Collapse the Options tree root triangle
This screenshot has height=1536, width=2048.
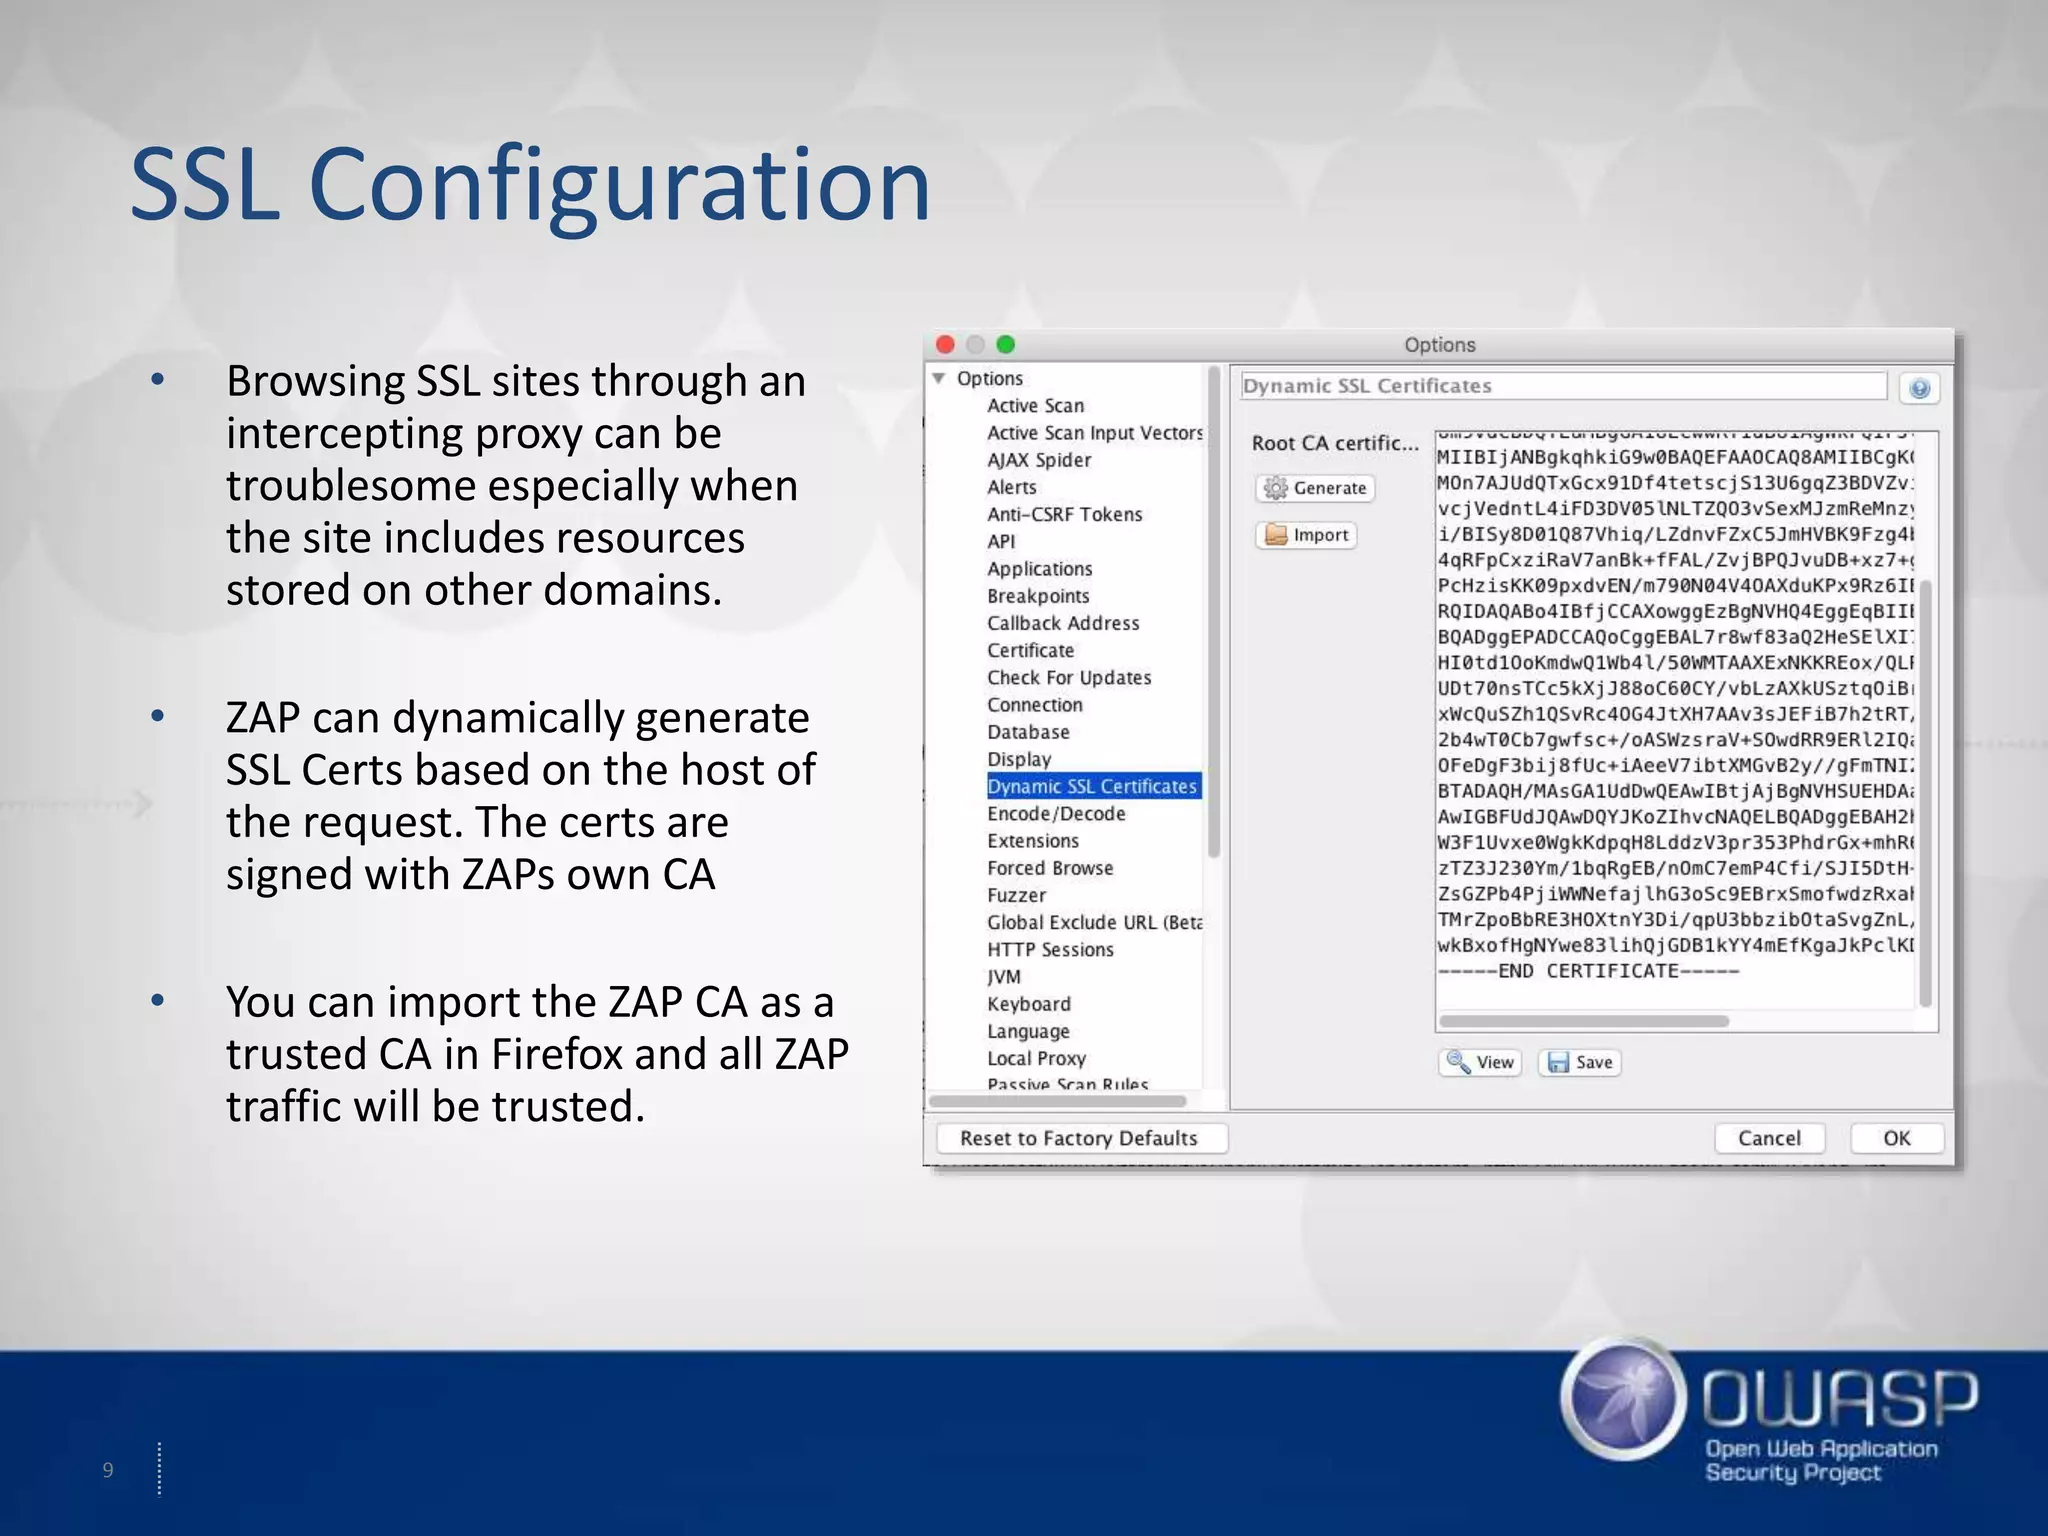[x=939, y=378]
